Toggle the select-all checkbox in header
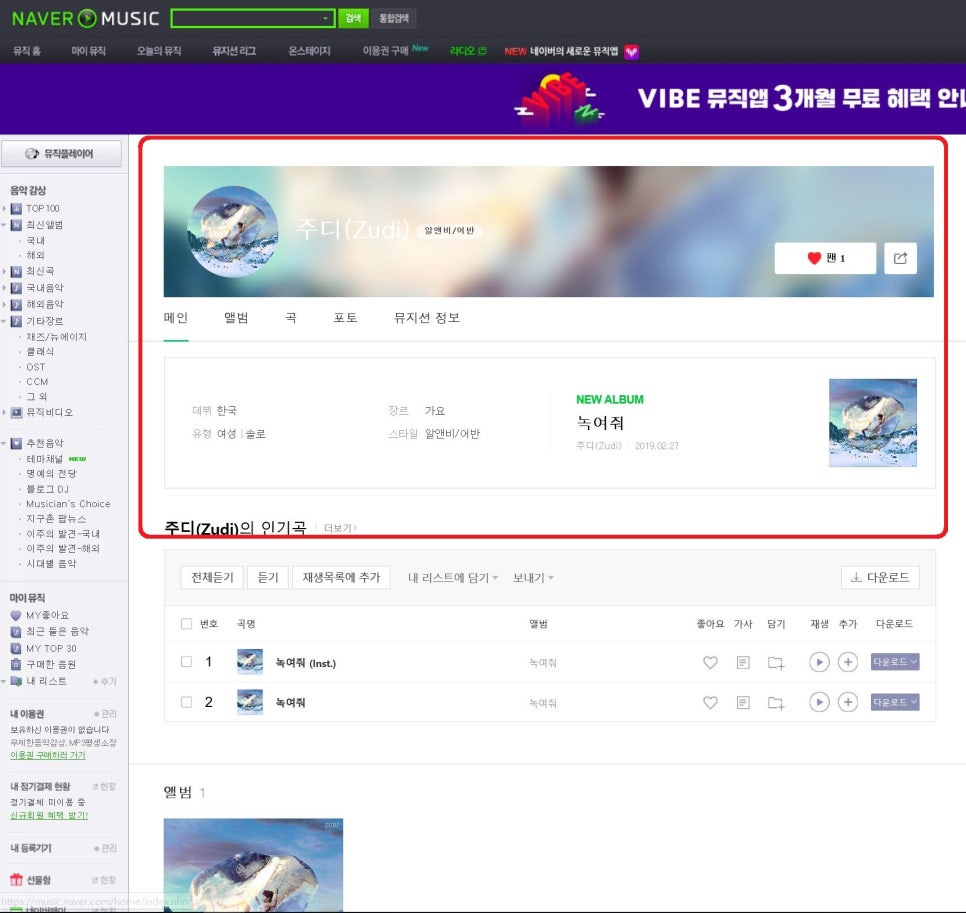Screen dimensions: 966x913 click(186, 624)
